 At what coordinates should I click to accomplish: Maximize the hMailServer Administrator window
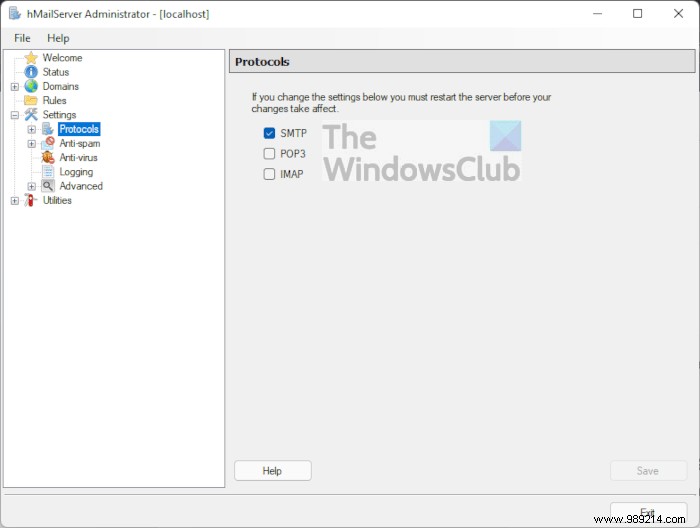pos(638,14)
